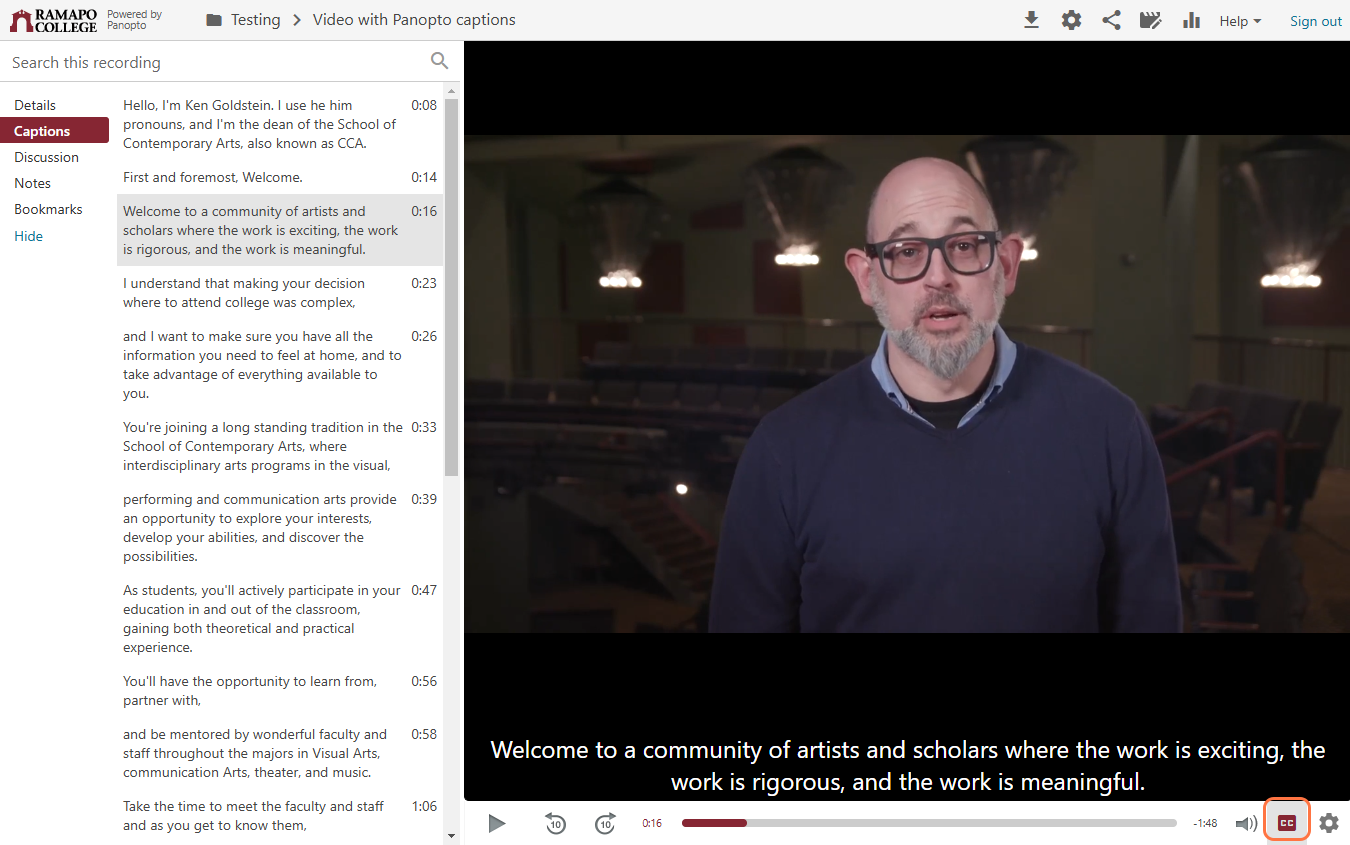Mute the volume speaker icon

pyautogui.click(x=1246, y=823)
